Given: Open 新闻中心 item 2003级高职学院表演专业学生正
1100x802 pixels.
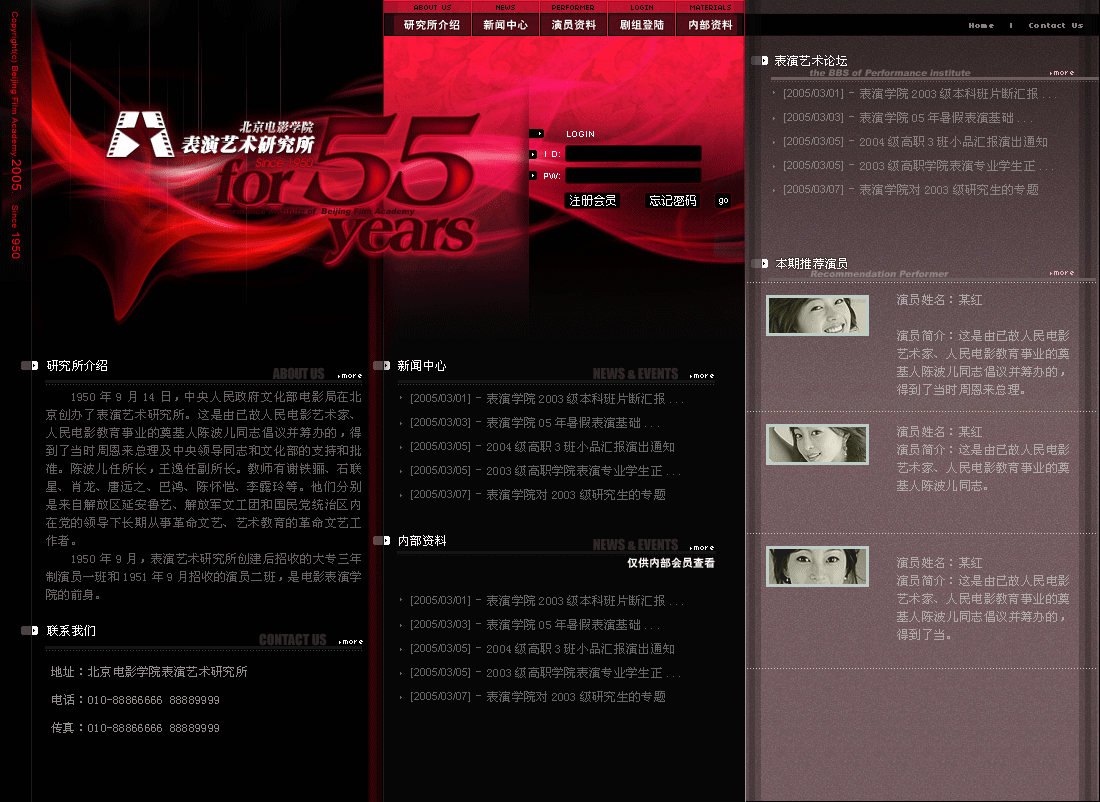Looking at the screenshot, I should click(x=545, y=471).
